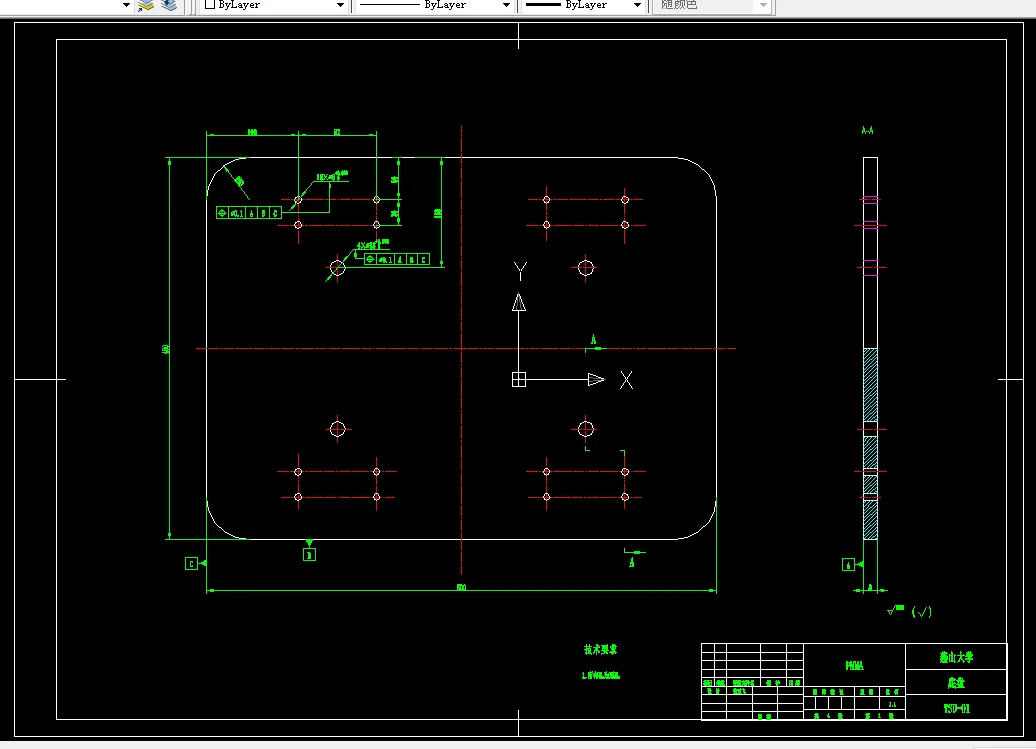Select datum A box beside section view
The height and width of the screenshot is (749, 1036).
pos(848,565)
